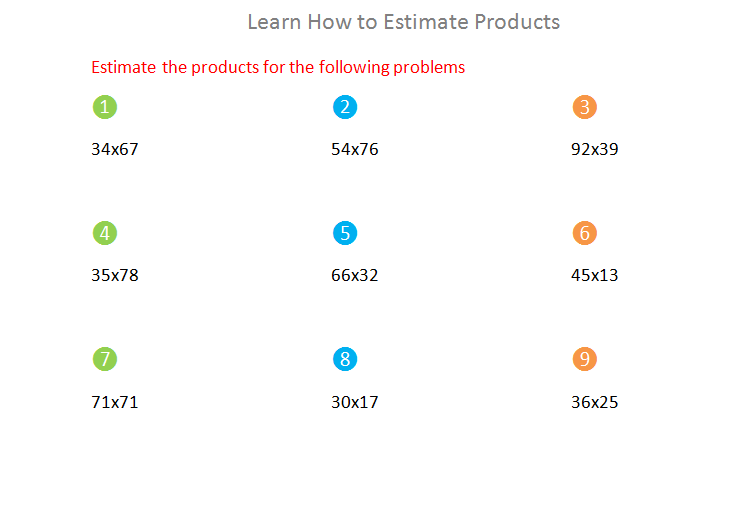Click the green number 1 circle

click(x=105, y=107)
